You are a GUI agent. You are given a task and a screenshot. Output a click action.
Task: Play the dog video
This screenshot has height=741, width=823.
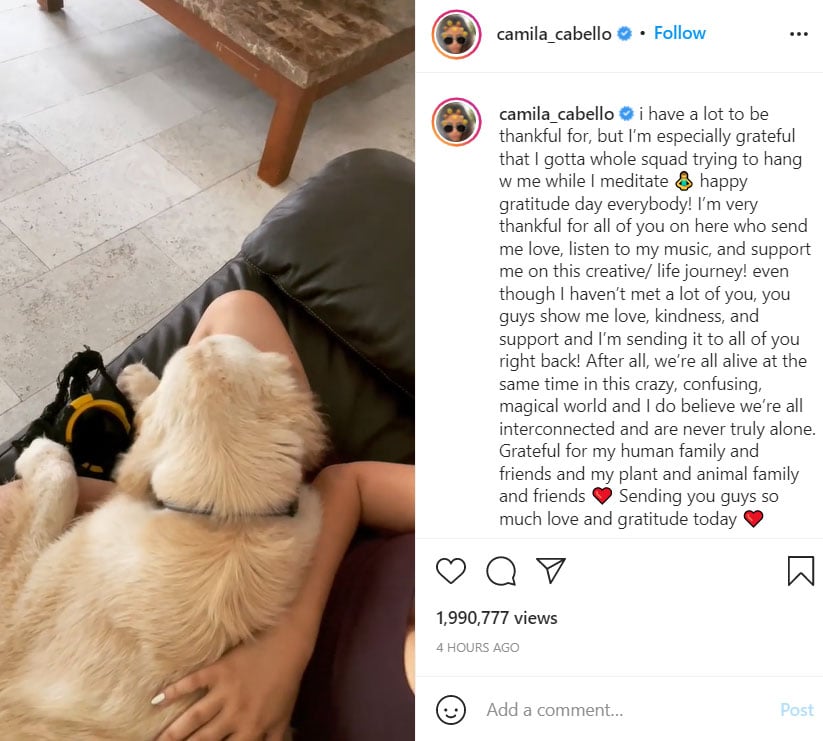pyautogui.click(x=207, y=370)
